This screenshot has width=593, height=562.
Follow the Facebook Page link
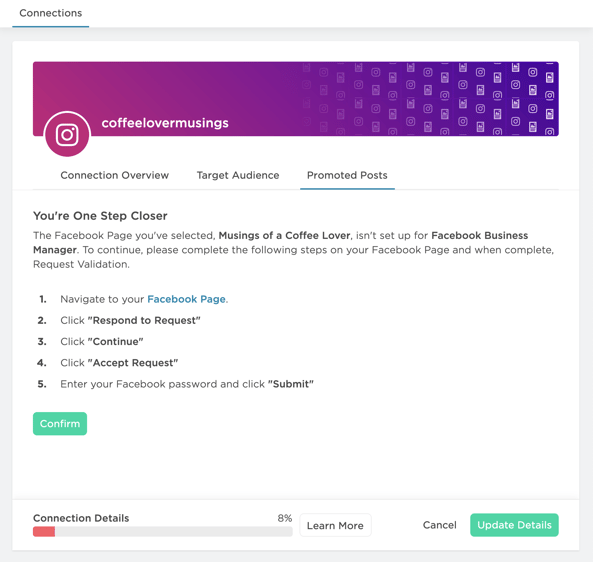click(x=186, y=299)
